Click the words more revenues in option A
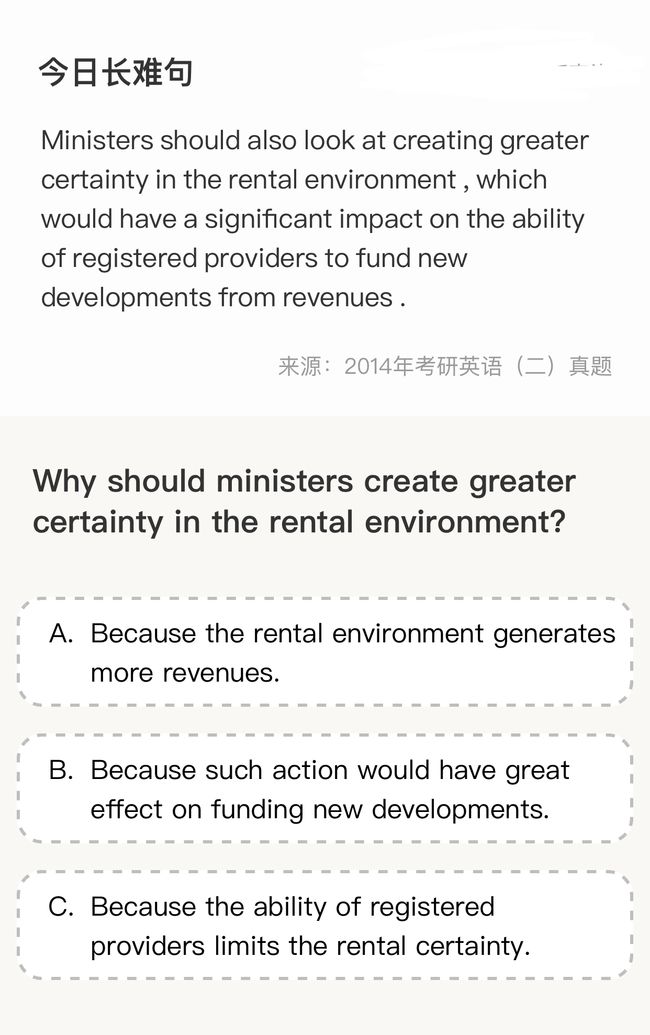 (x=185, y=673)
